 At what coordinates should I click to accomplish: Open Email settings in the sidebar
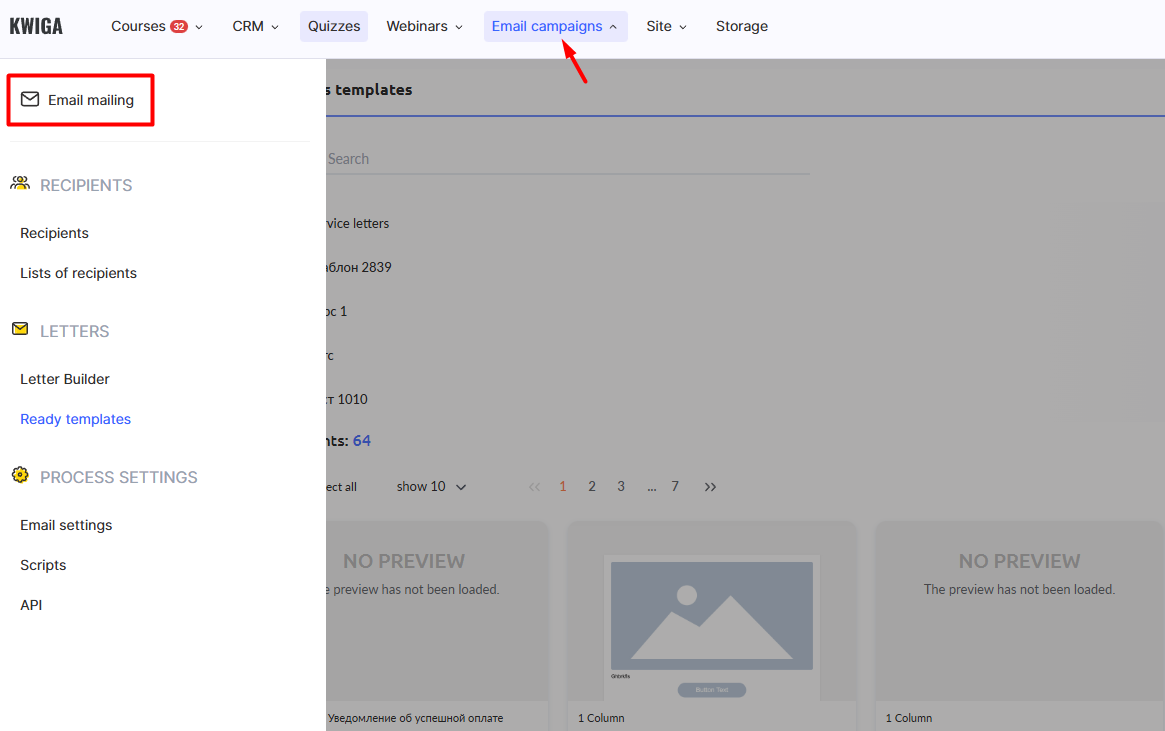click(x=66, y=525)
